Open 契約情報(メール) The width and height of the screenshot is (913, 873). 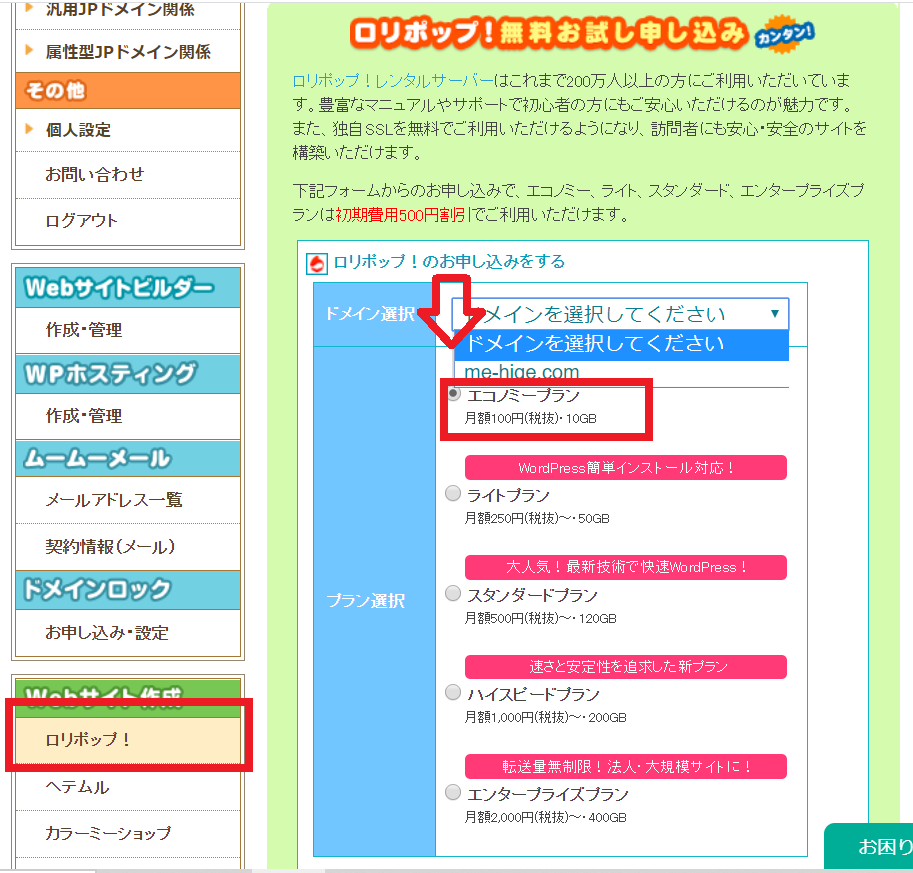pyautogui.click(x=110, y=546)
